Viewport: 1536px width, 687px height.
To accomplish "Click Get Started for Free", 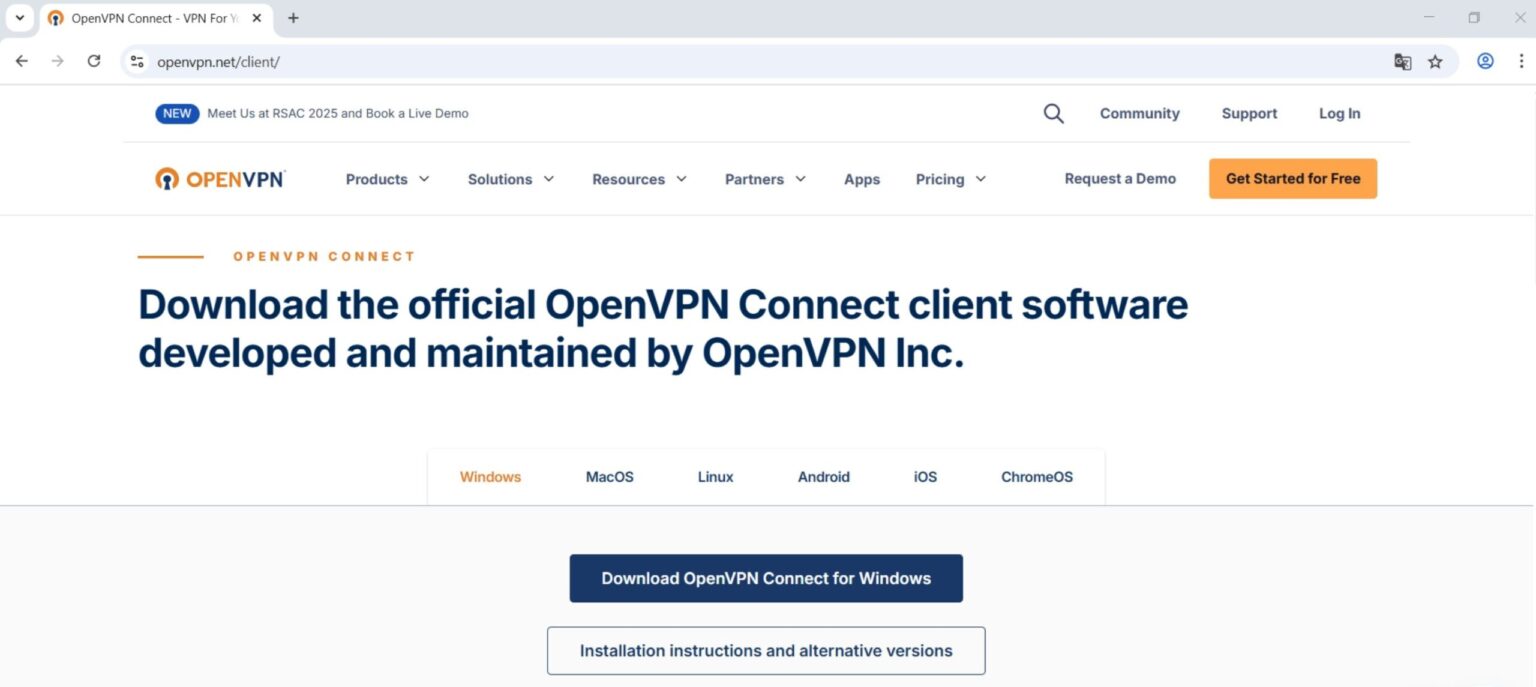I will pyautogui.click(x=1292, y=178).
